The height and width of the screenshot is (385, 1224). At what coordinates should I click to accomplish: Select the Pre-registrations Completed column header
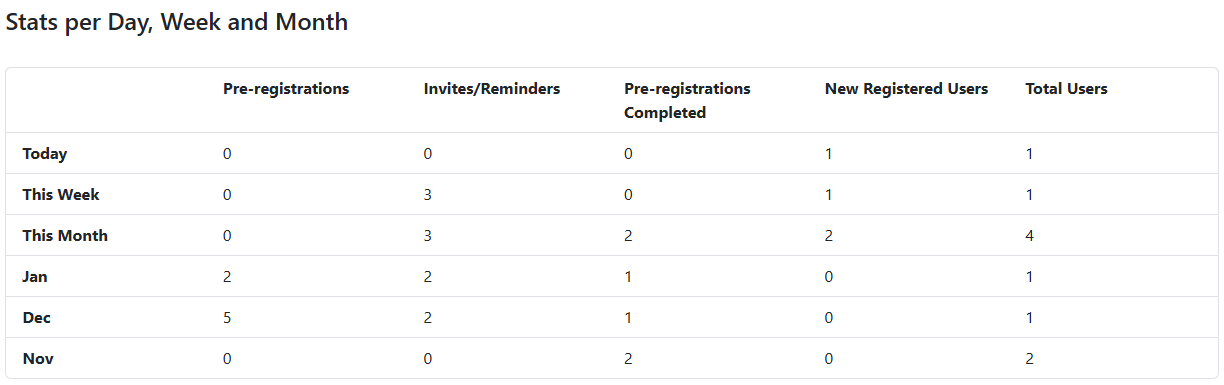point(687,101)
